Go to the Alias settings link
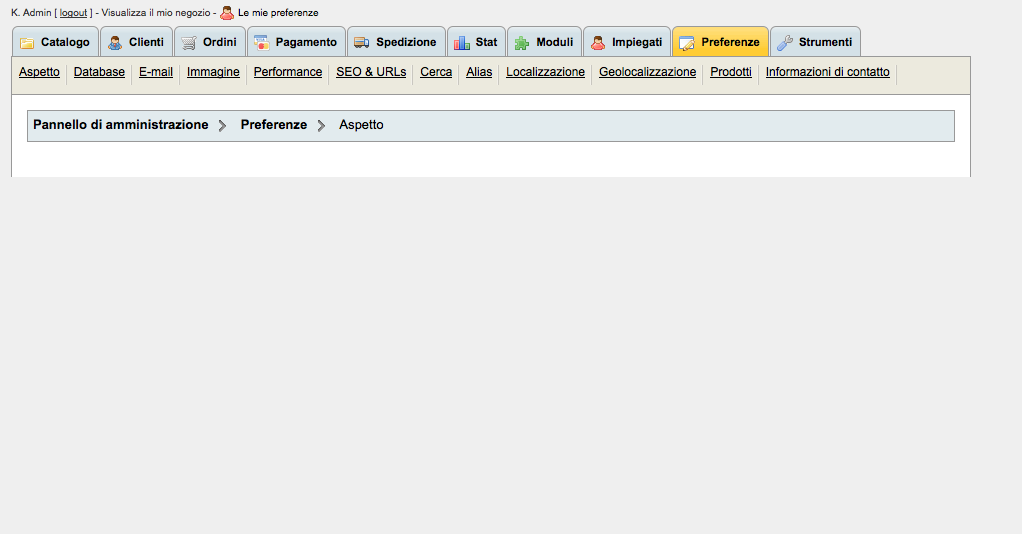 pyautogui.click(x=479, y=72)
